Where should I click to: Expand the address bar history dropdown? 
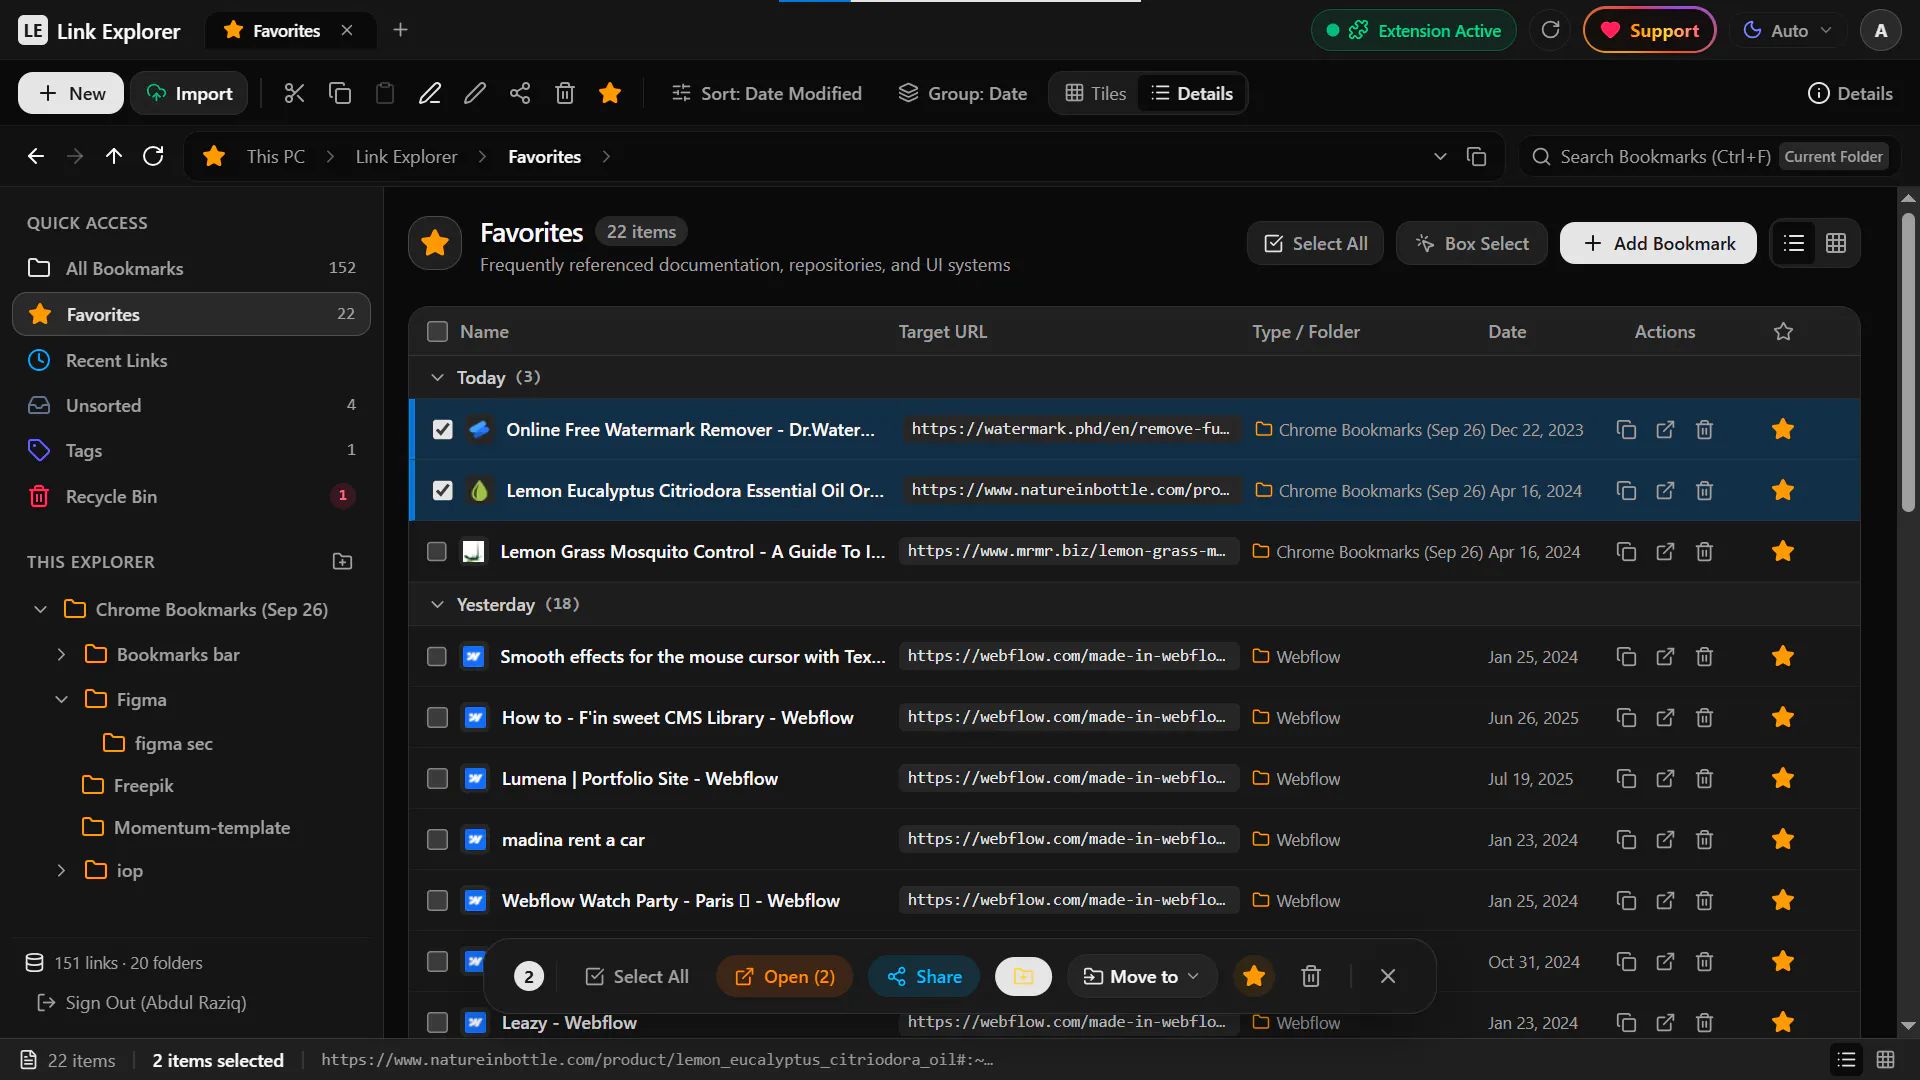(x=1440, y=156)
